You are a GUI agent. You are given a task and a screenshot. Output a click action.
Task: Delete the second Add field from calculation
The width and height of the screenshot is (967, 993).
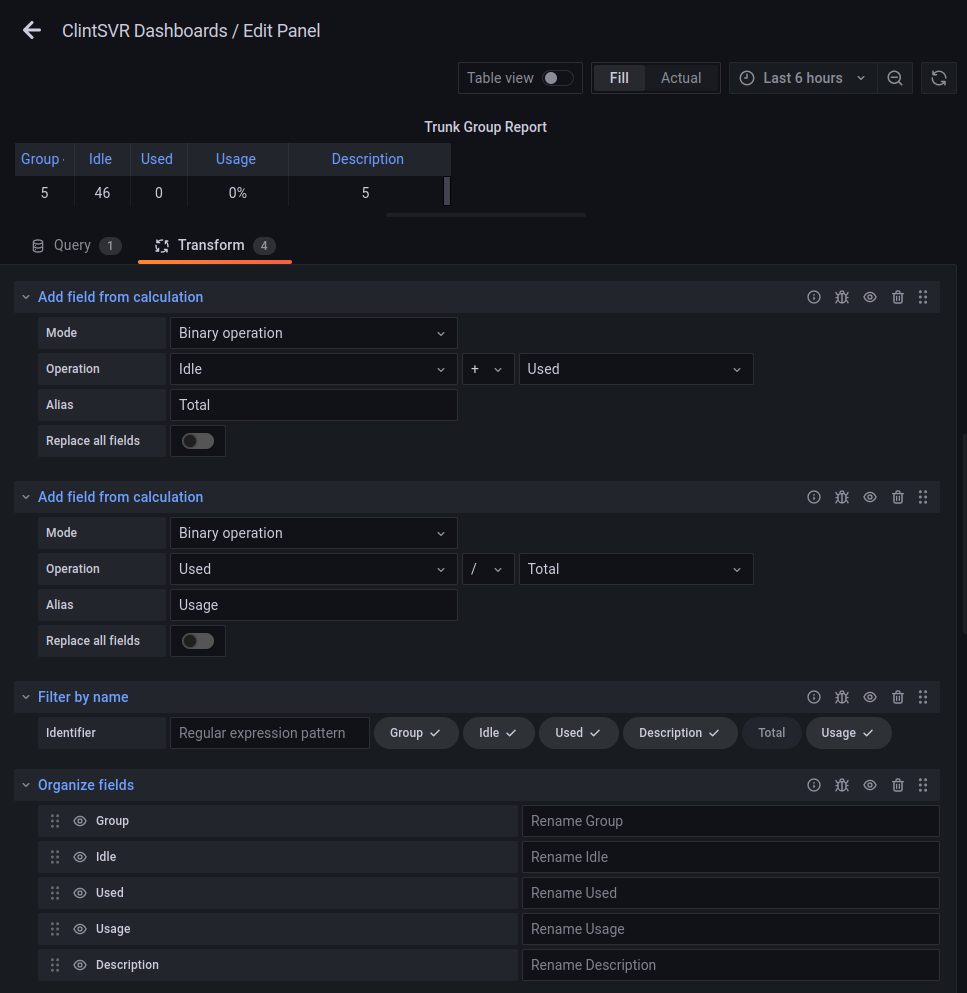[898, 497]
